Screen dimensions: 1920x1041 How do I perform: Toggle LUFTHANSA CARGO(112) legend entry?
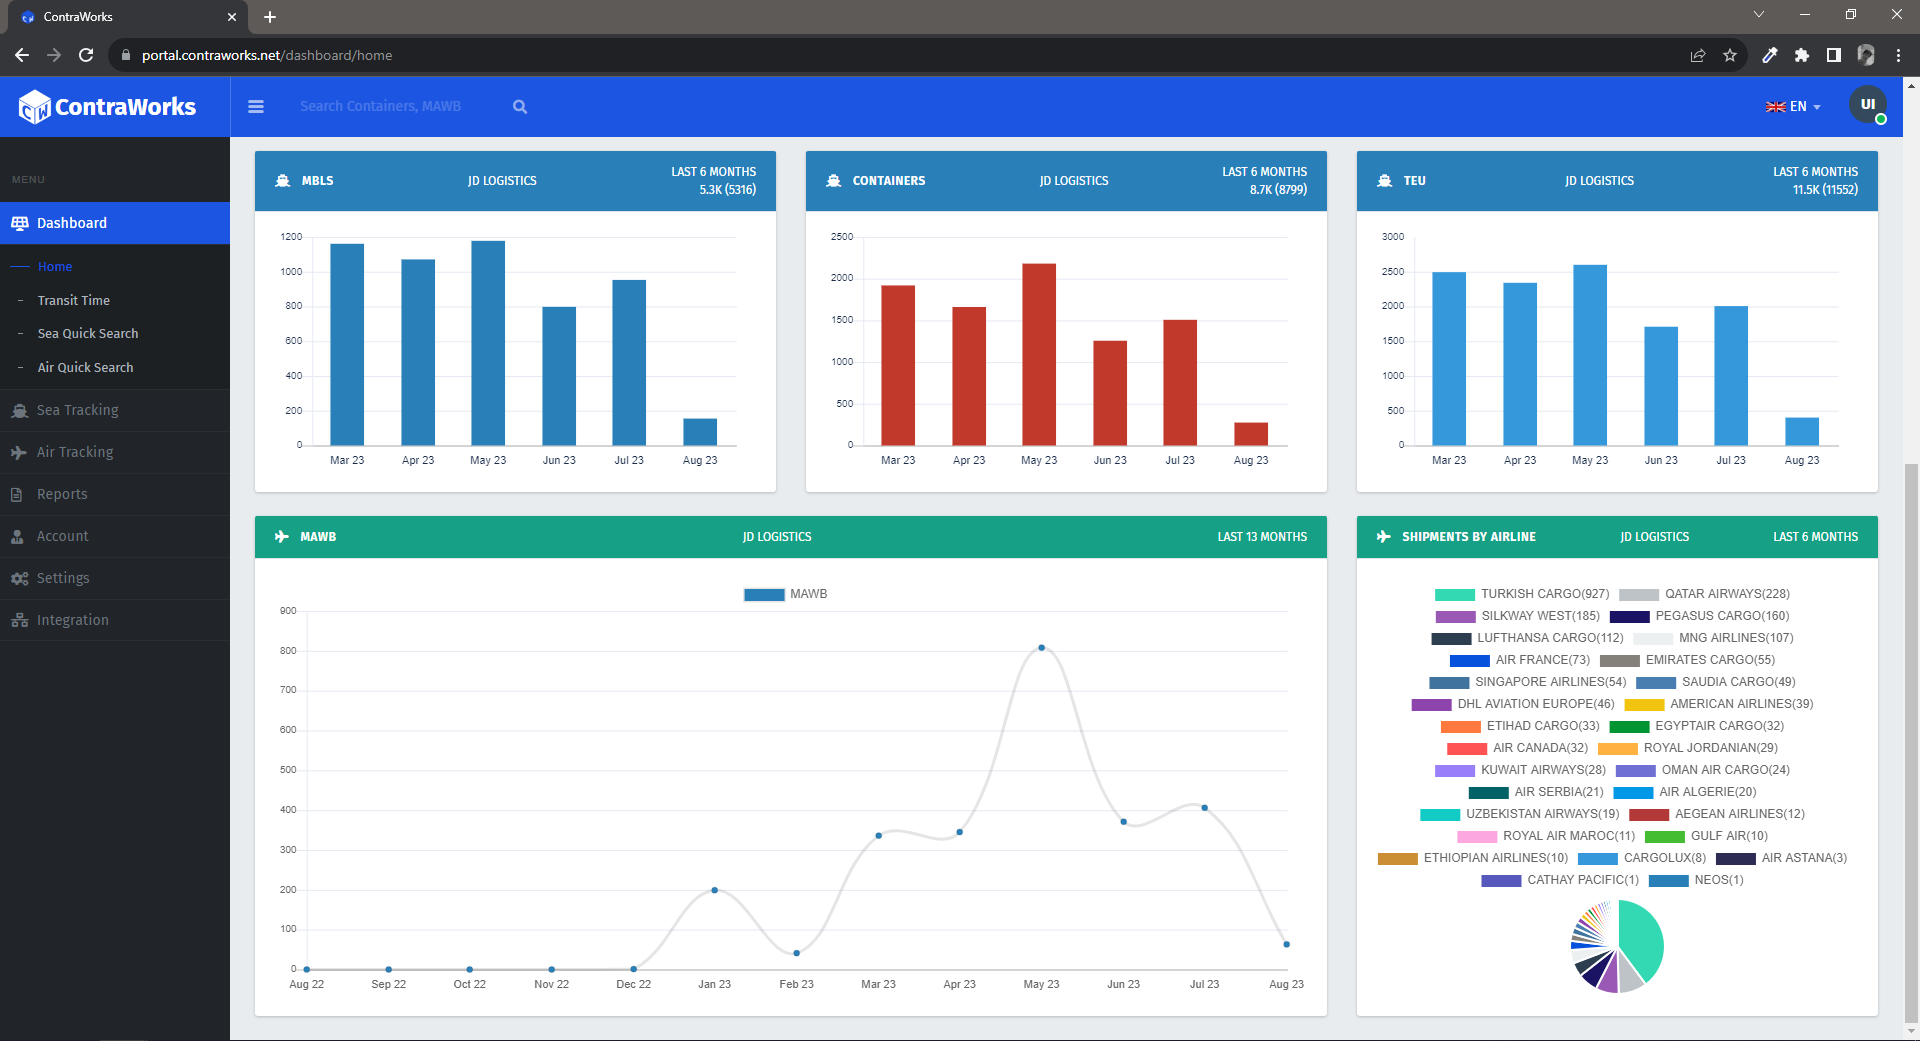pos(1528,638)
